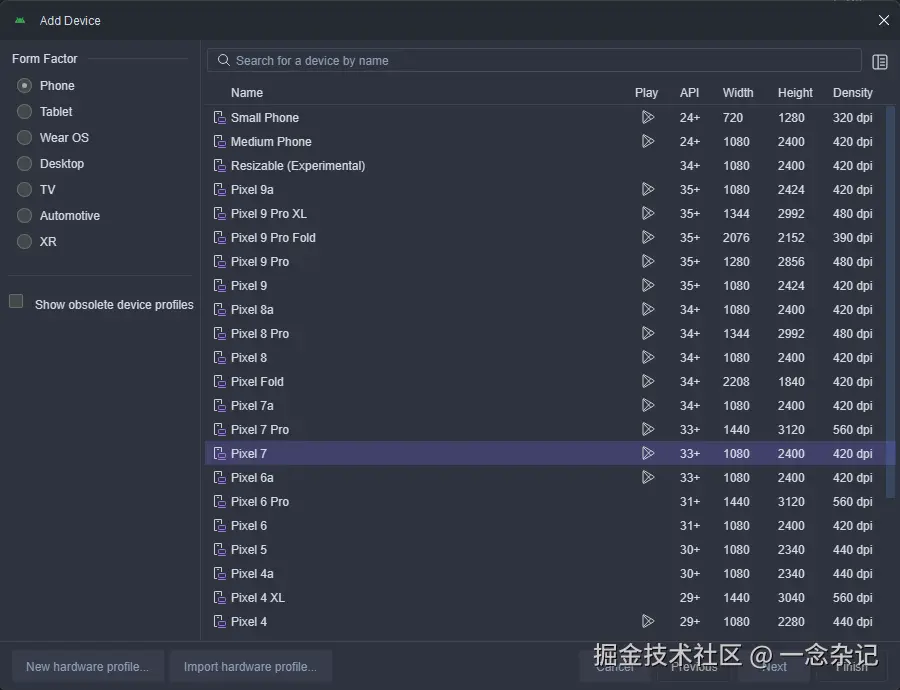Click Play Store icon on Pixel 4 row
The image size is (900, 690).
coord(648,621)
